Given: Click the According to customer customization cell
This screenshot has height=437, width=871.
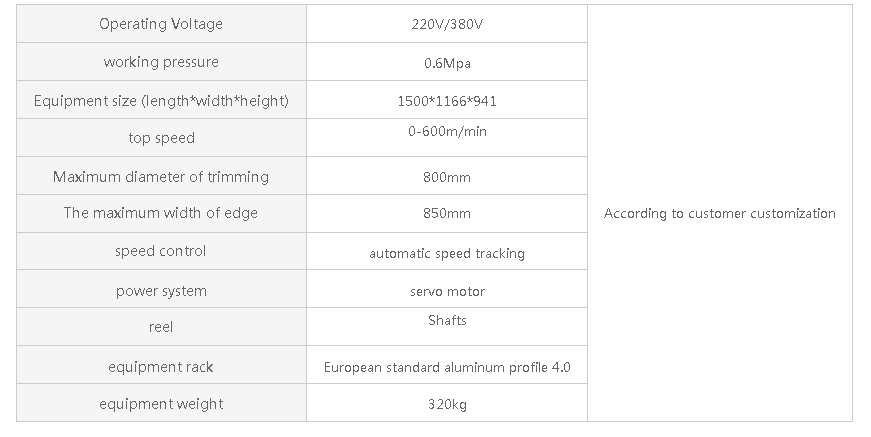Looking at the screenshot, I should click(x=719, y=213).
